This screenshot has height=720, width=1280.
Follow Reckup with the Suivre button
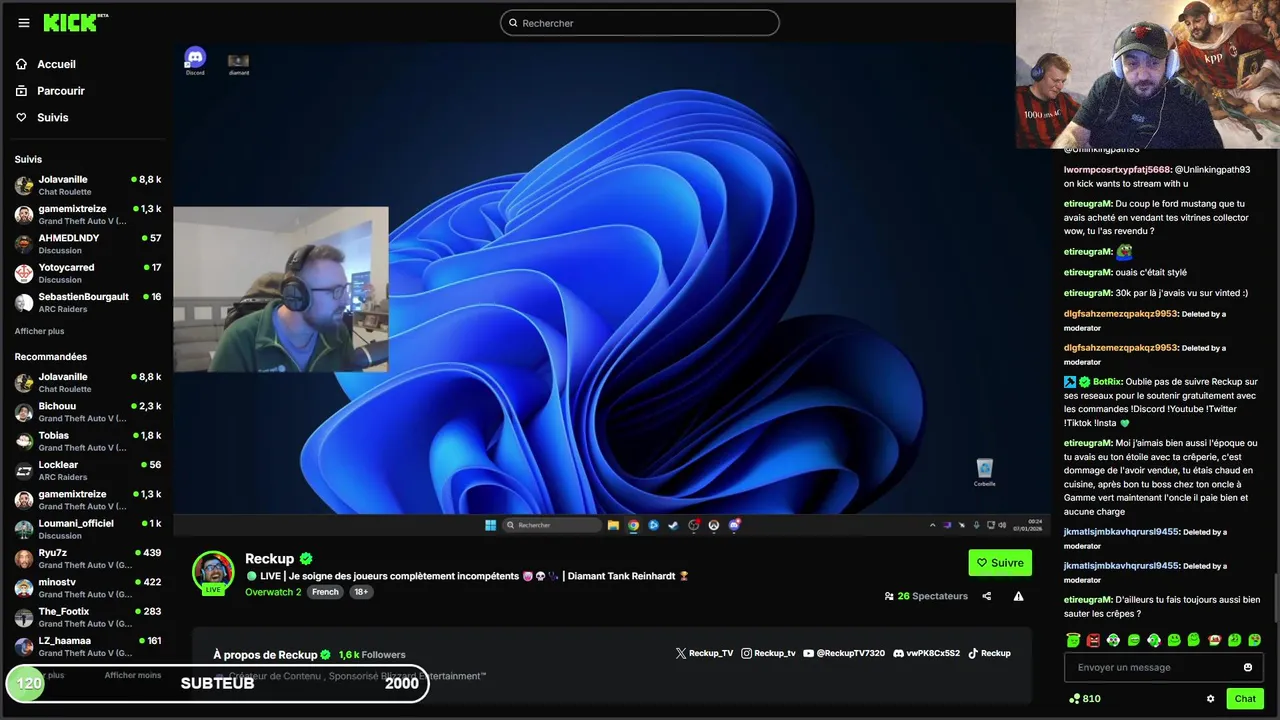click(1000, 563)
